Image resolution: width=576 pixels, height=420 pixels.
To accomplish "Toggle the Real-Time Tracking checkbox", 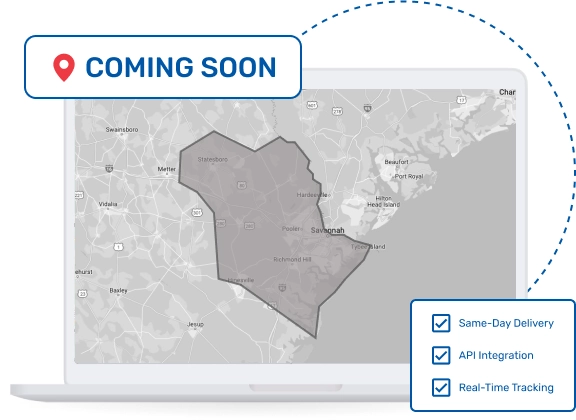I will click(441, 387).
